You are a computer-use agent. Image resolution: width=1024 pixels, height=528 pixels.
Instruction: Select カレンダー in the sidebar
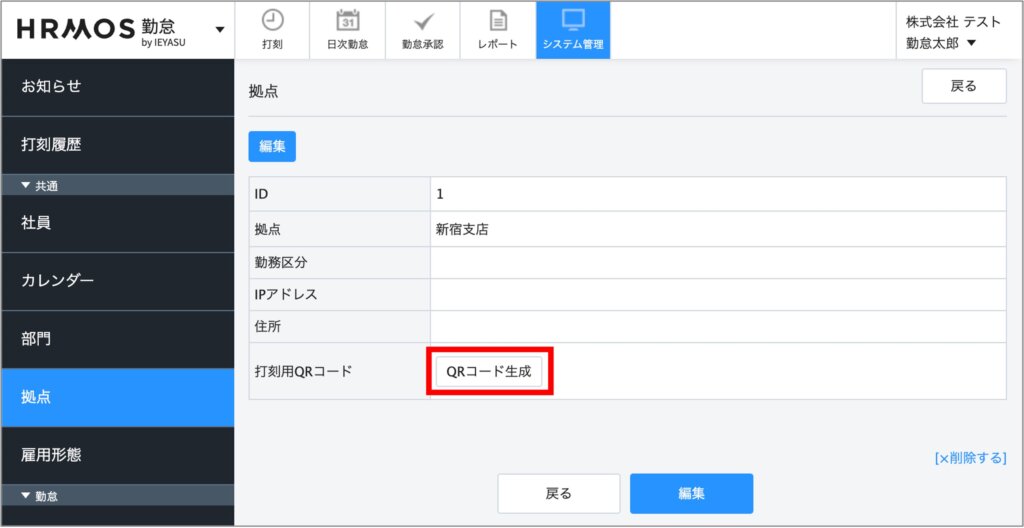tap(117, 281)
